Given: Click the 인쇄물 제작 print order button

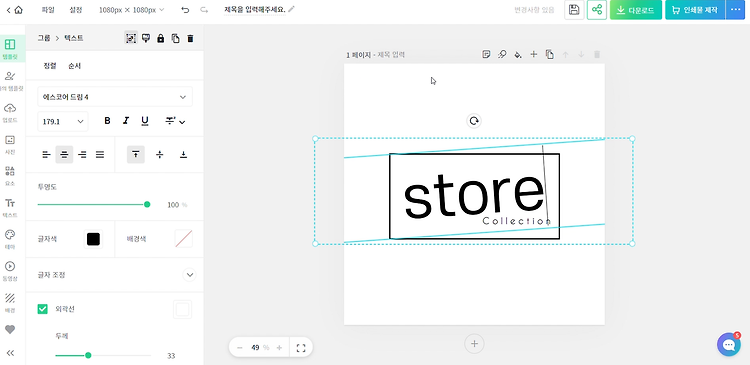Looking at the screenshot, I should pyautogui.click(x=695, y=10).
